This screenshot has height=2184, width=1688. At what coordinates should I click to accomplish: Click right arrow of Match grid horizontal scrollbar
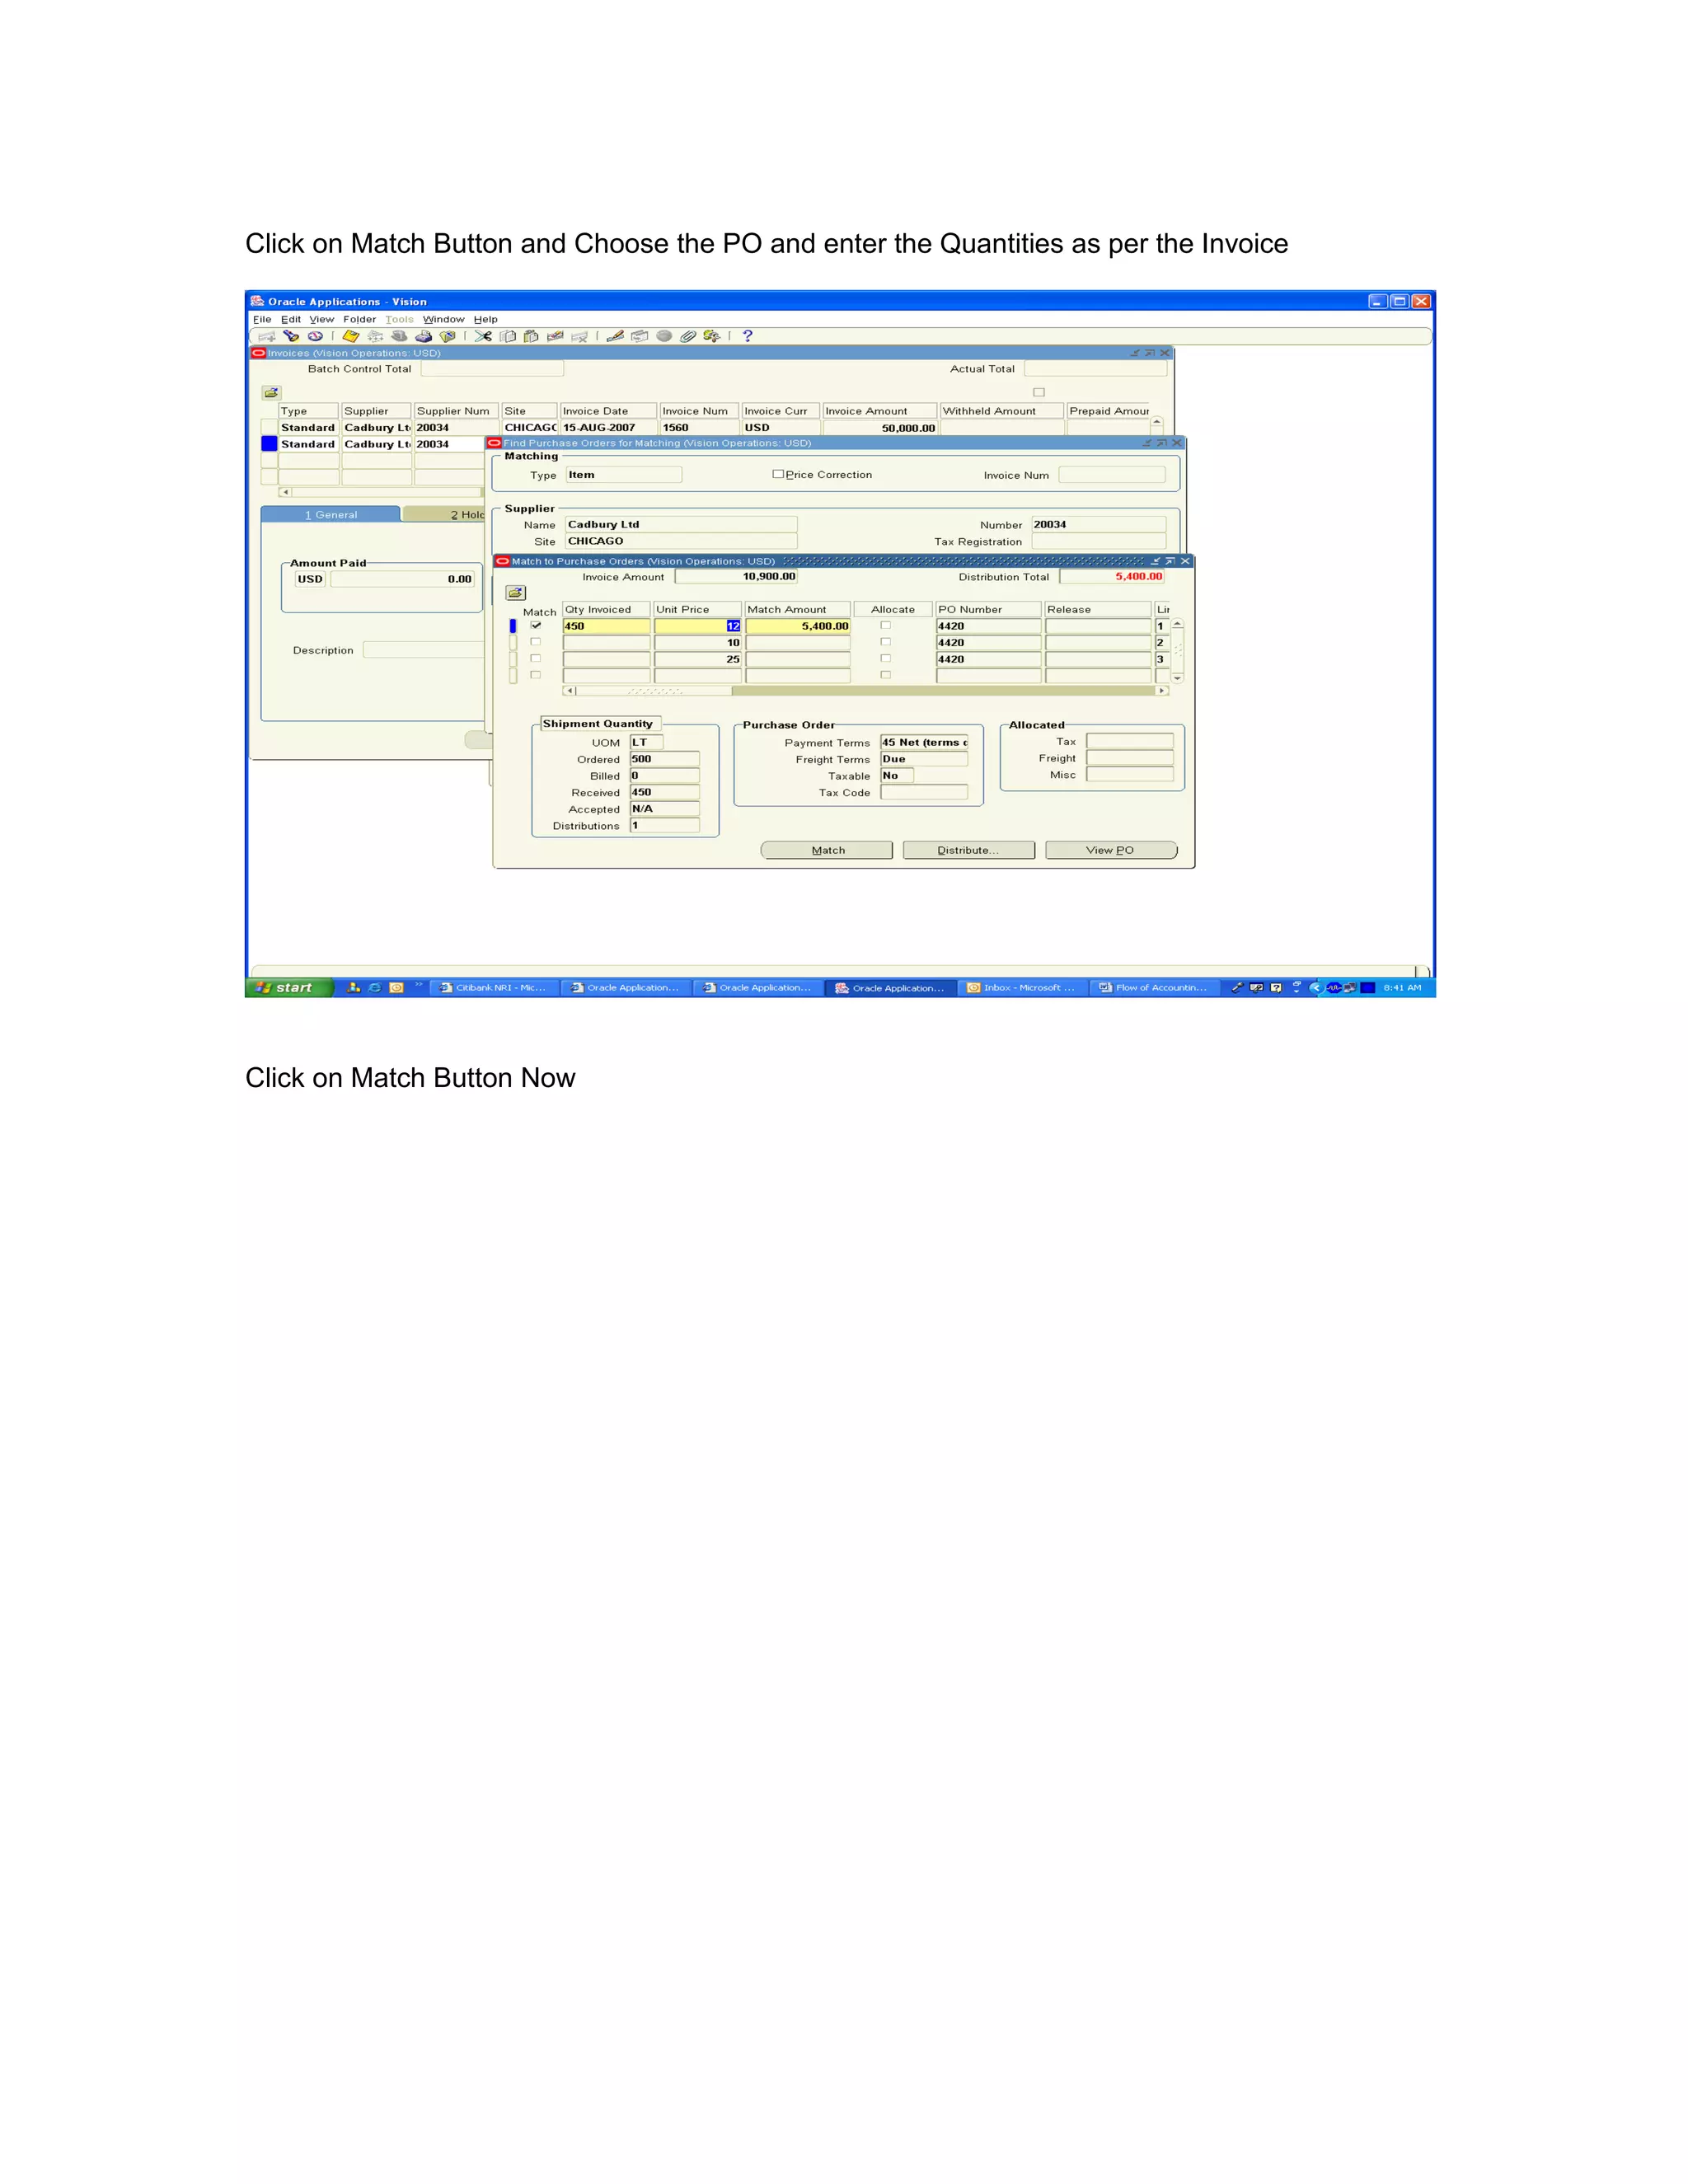tap(1162, 691)
